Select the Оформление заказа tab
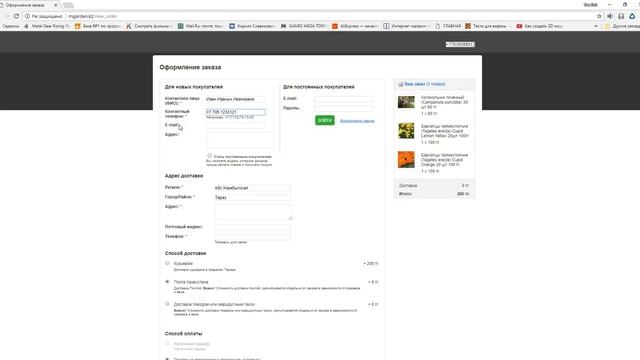The image size is (640, 360). (28, 5)
